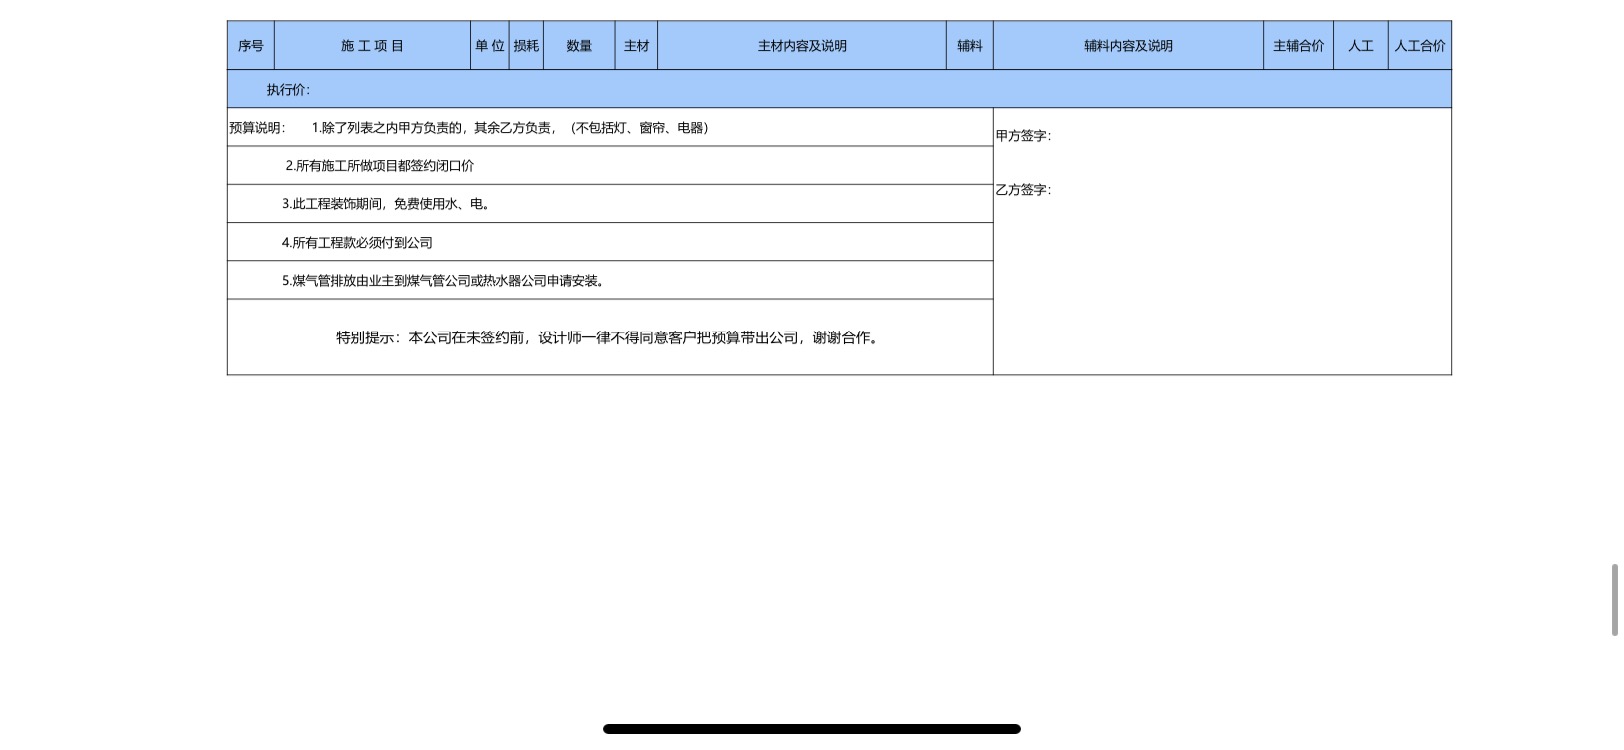Image resolution: width=1624 pixels, height=750 pixels.
Task: Click the note about free 水、电 use
Action: pos(387,204)
